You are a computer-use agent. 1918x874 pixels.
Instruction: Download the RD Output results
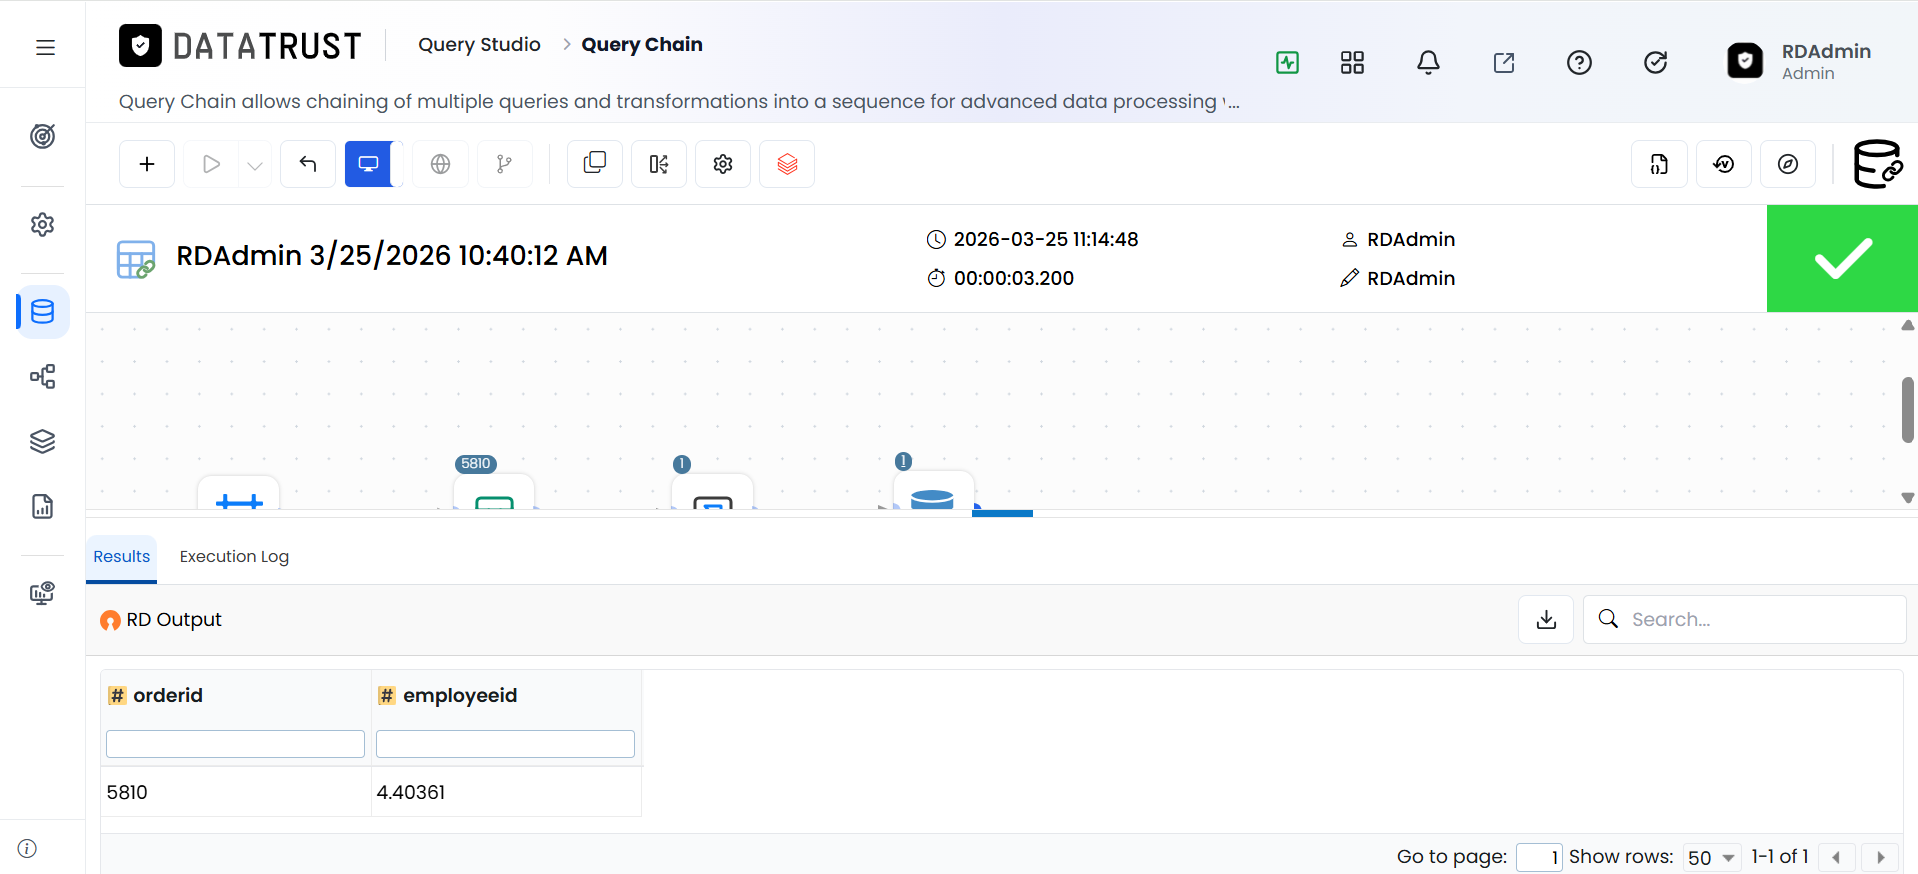pyautogui.click(x=1546, y=620)
